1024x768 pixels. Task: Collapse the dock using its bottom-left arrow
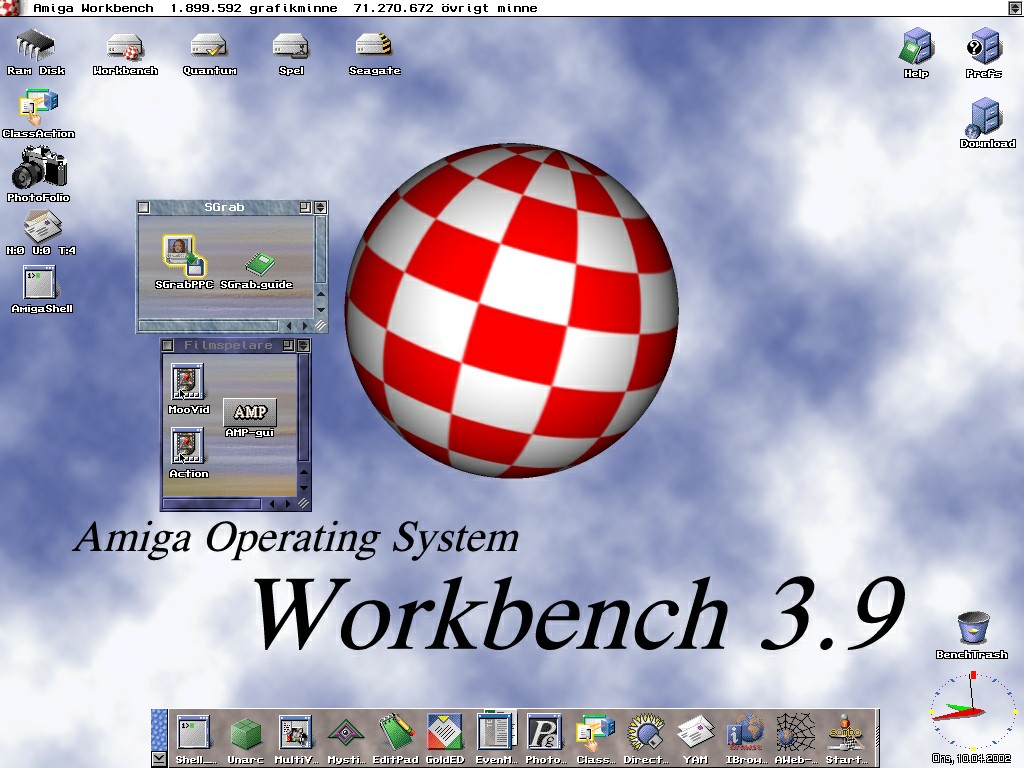(159, 759)
